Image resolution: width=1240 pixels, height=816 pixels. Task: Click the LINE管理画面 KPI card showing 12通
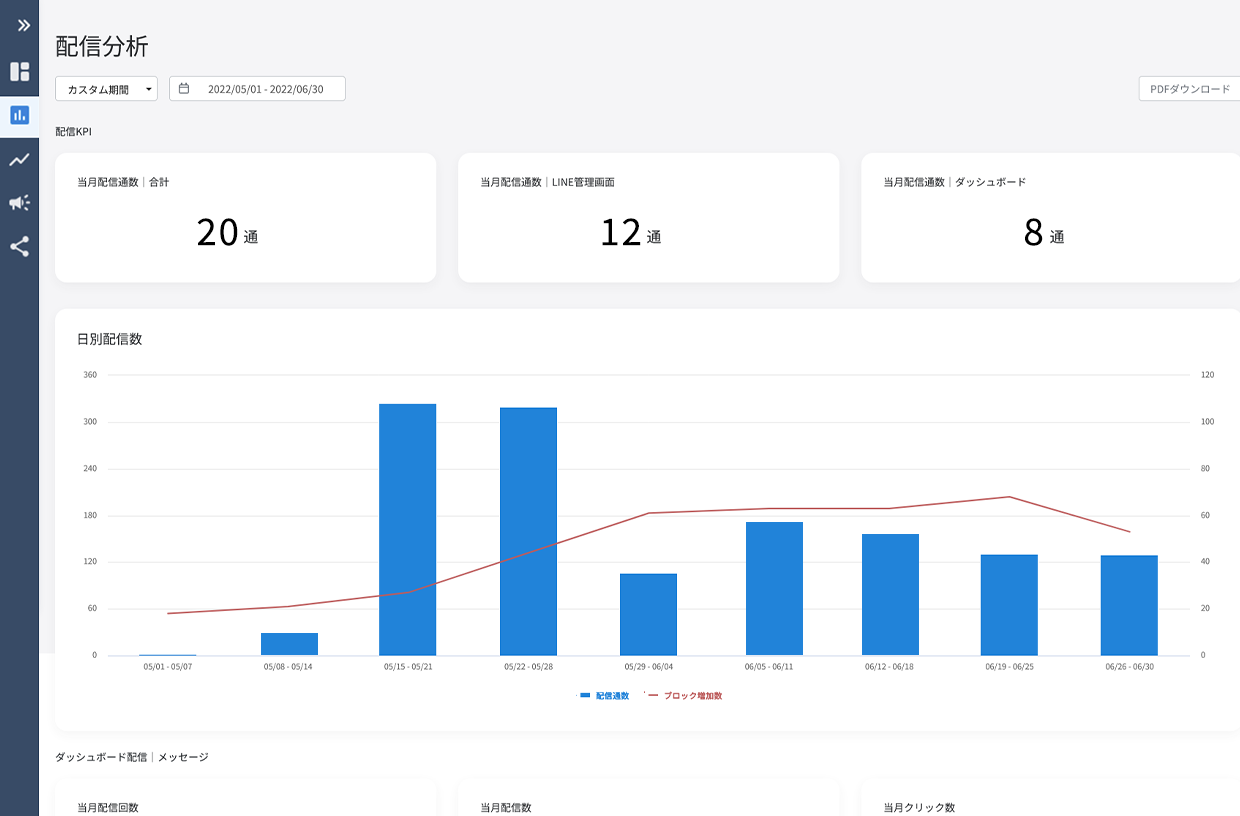pos(648,218)
